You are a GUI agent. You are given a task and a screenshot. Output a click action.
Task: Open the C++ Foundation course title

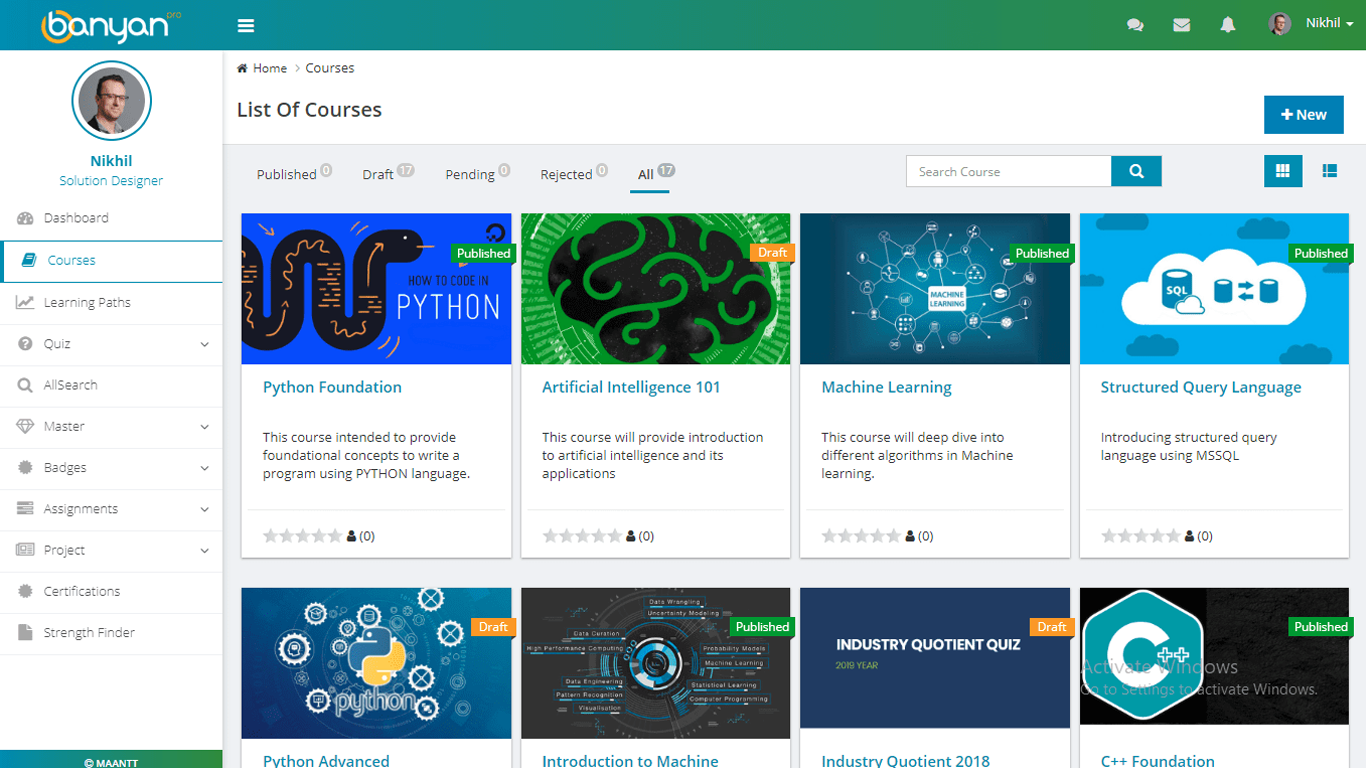click(1158, 761)
